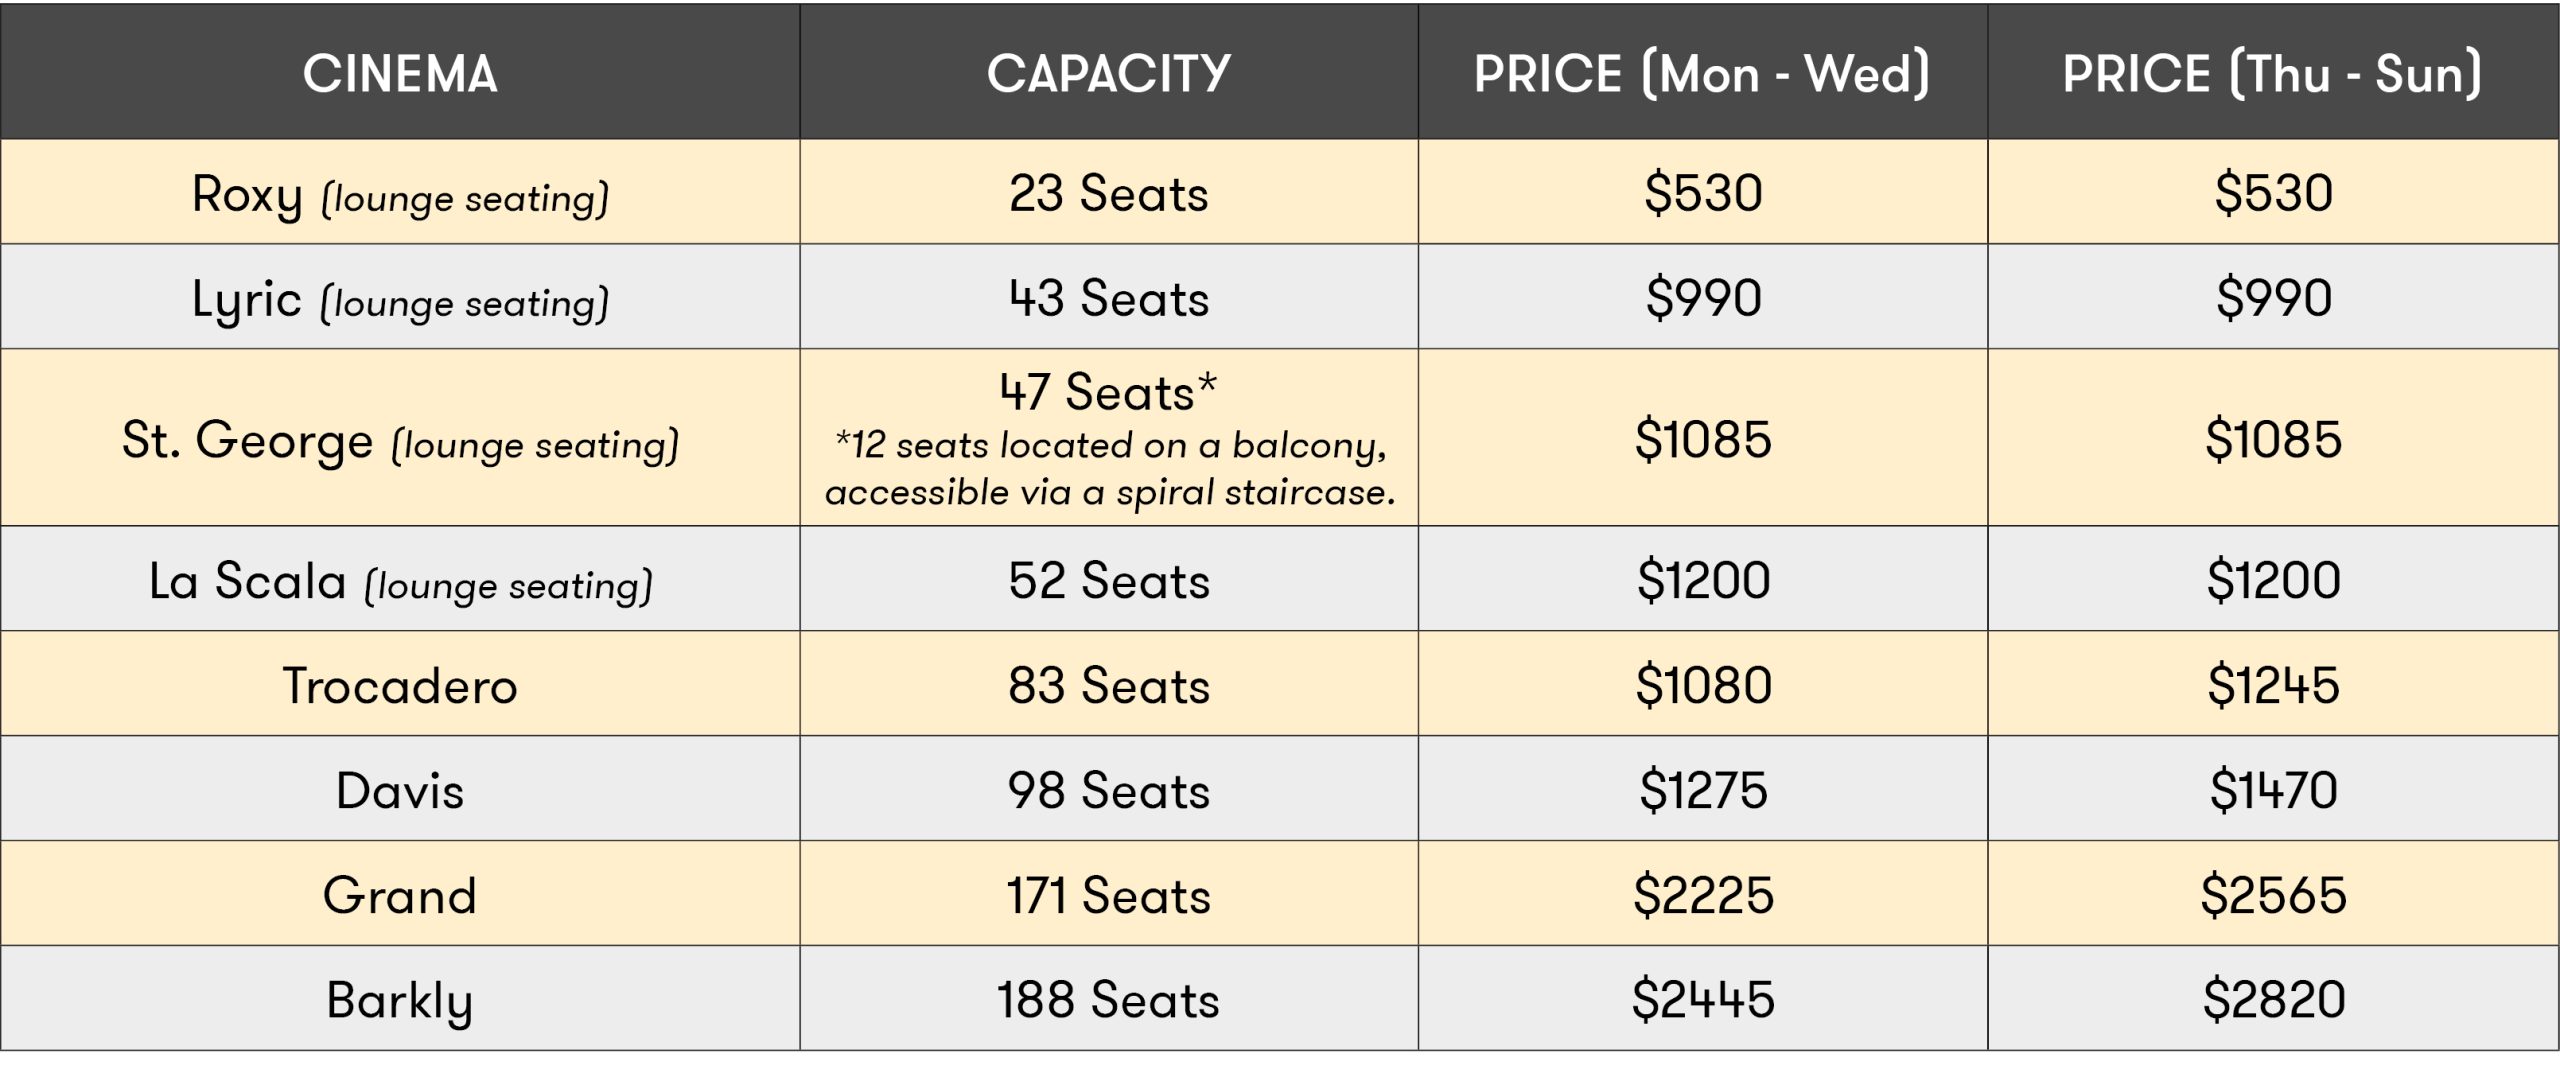The width and height of the screenshot is (2560, 1077).
Task: Select Barkly's $2445 Mon-Wed price
Action: (x=1703, y=1000)
